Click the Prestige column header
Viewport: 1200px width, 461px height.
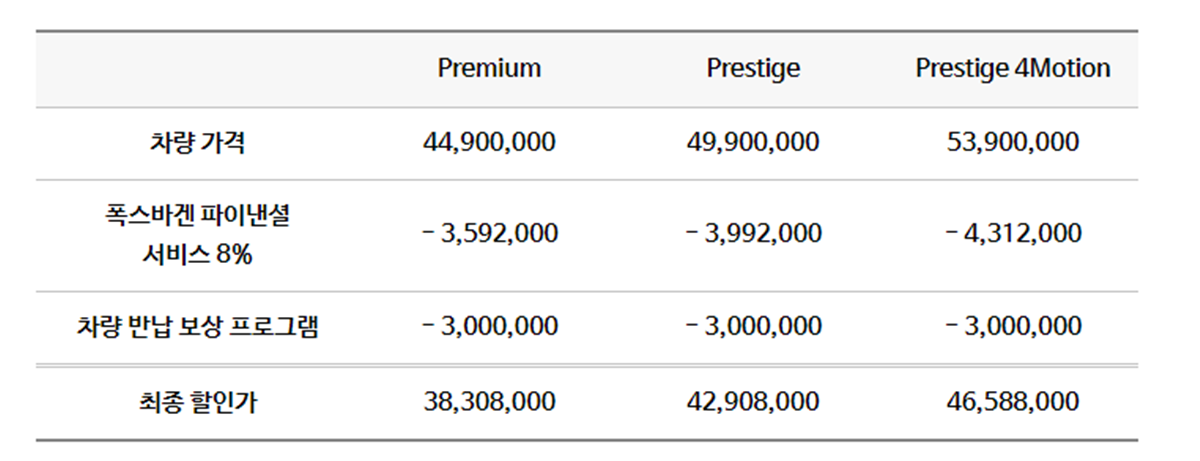click(753, 68)
